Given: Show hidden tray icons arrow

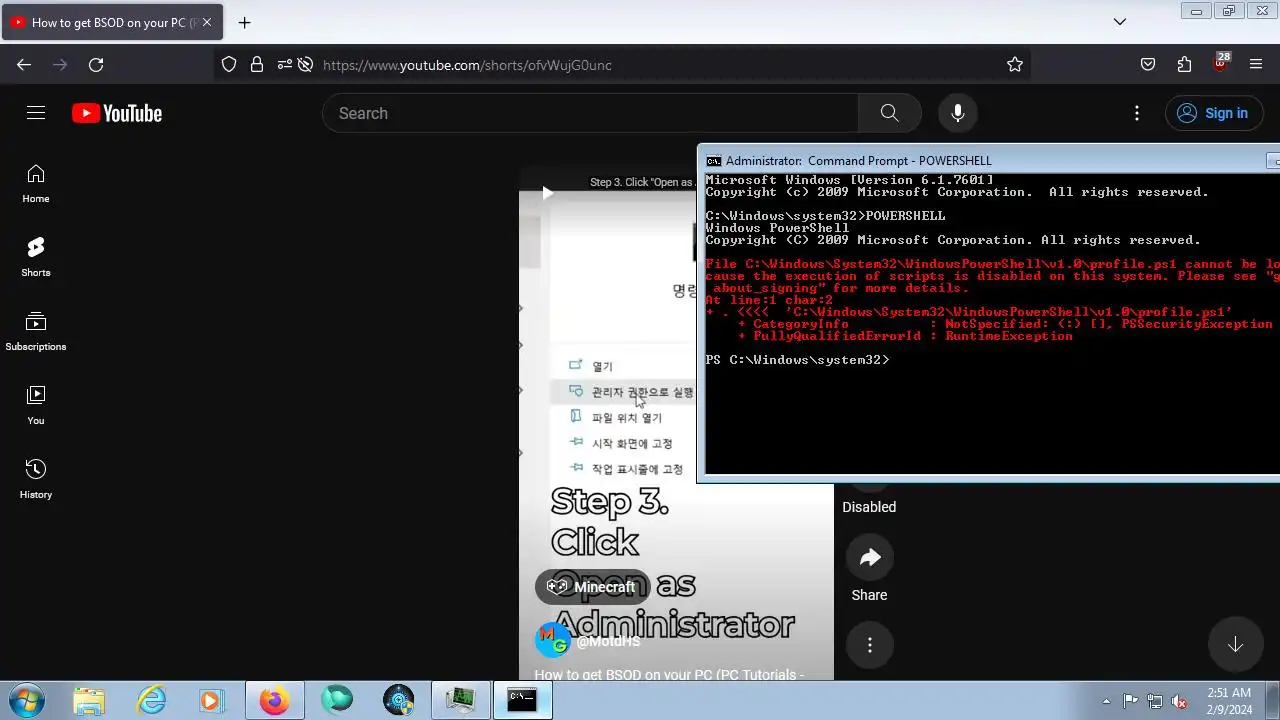Looking at the screenshot, I should [1106, 701].
